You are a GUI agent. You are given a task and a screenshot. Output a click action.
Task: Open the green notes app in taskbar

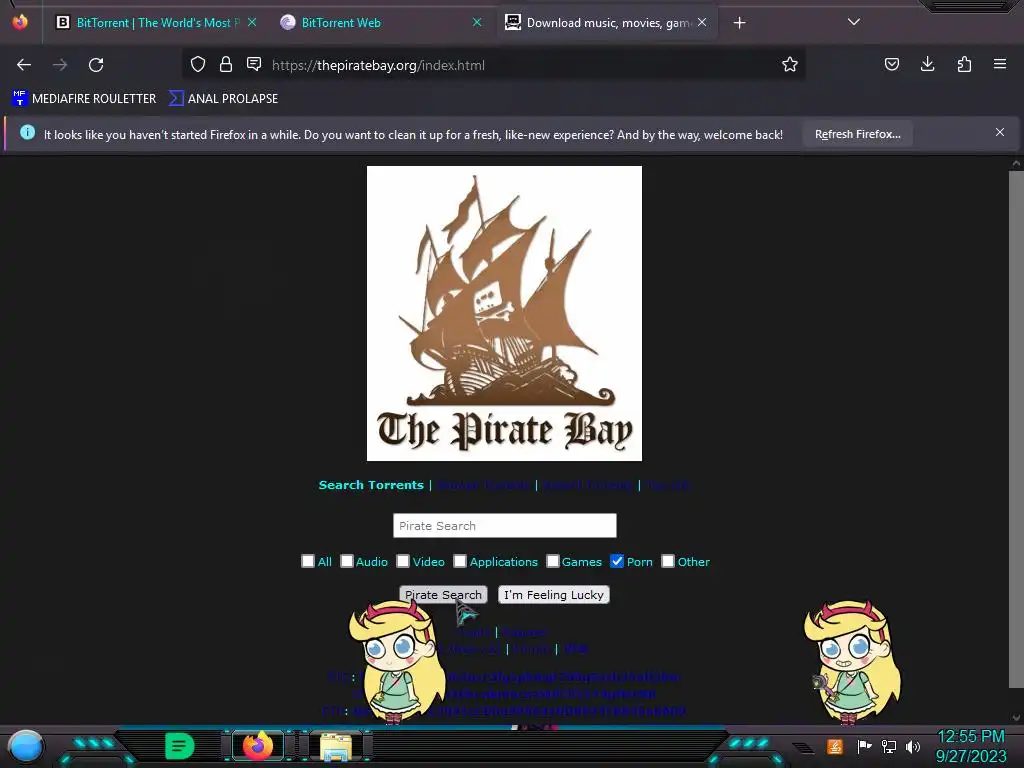[x=180, y=746]
